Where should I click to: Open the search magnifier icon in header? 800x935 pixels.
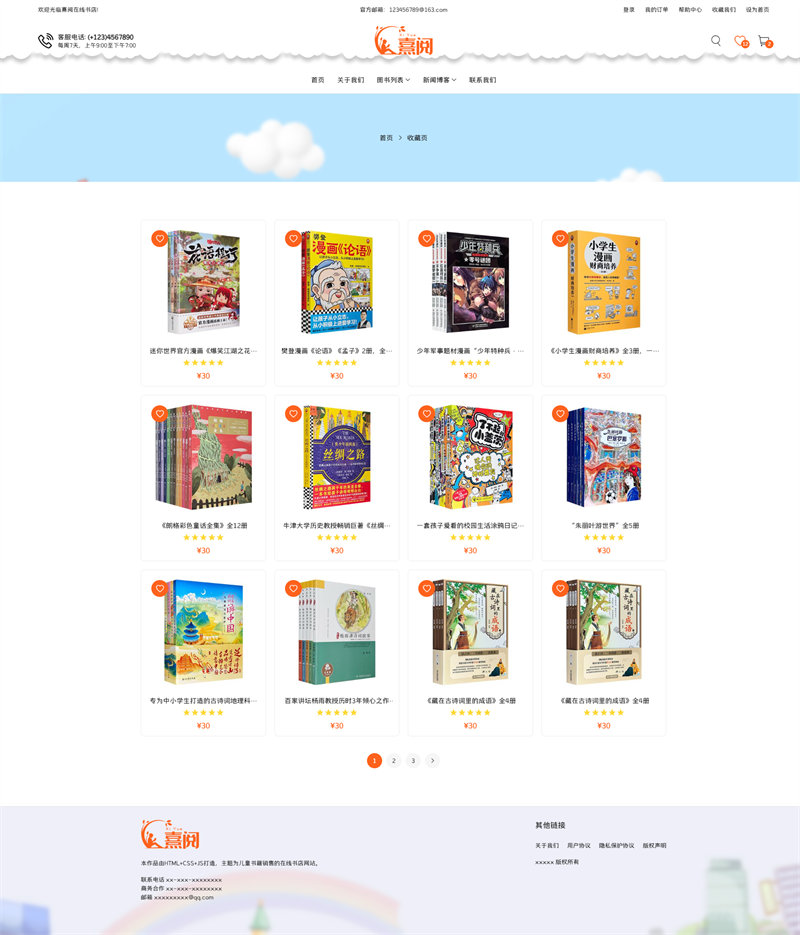(x=715, y=41)
